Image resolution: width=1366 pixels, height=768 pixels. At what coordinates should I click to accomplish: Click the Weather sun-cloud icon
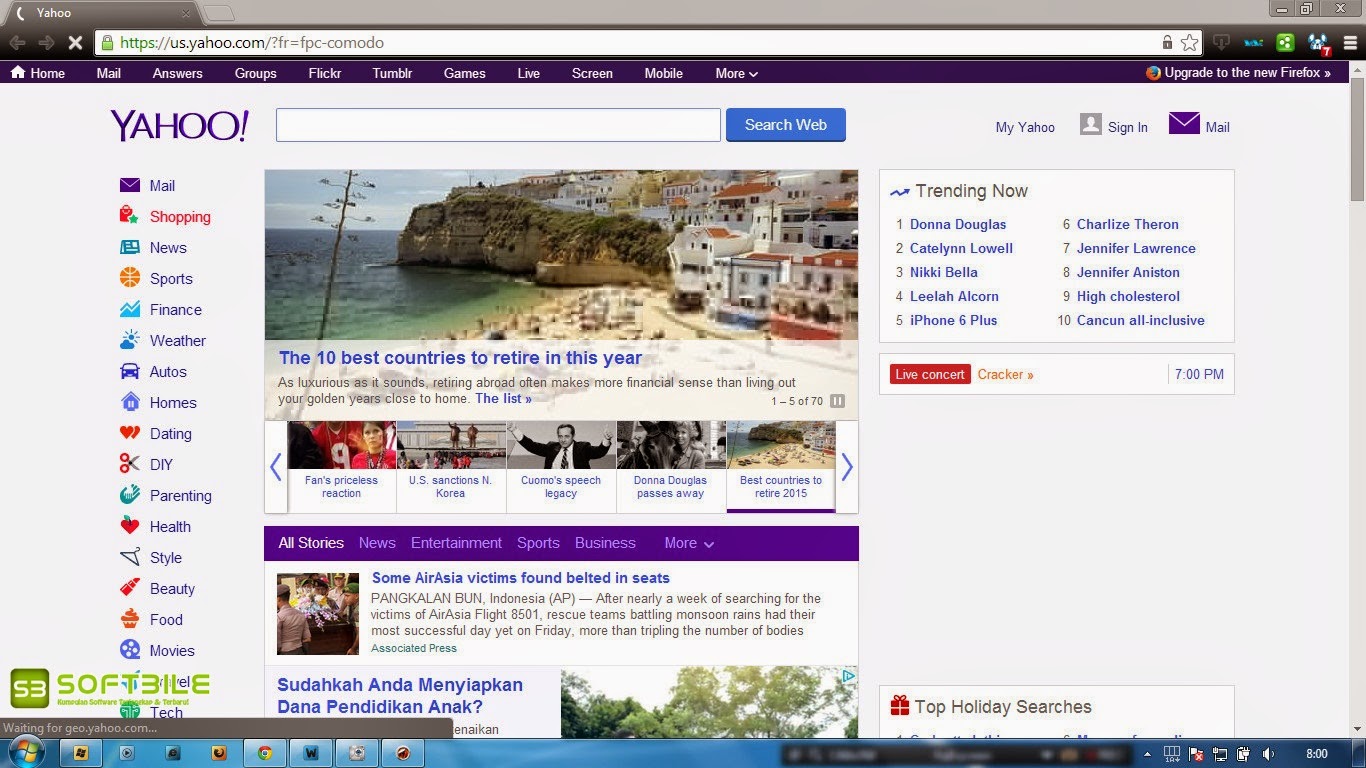tap(130, 340)
